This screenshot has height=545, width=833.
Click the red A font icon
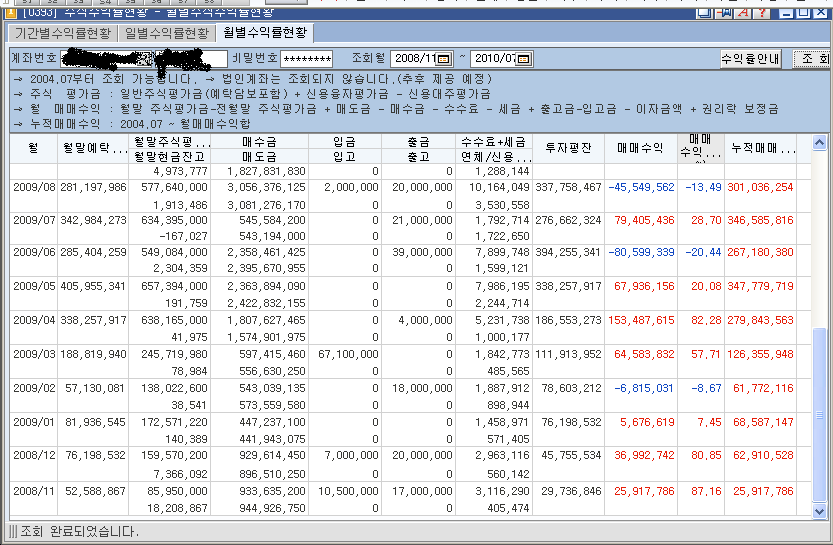[743, 12]
